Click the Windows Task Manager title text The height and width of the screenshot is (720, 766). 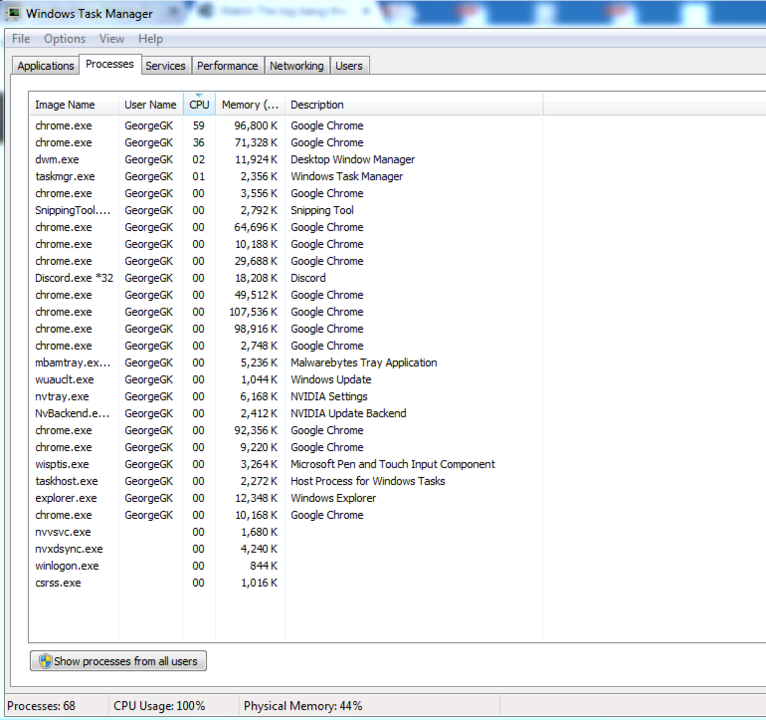(89, 14)
